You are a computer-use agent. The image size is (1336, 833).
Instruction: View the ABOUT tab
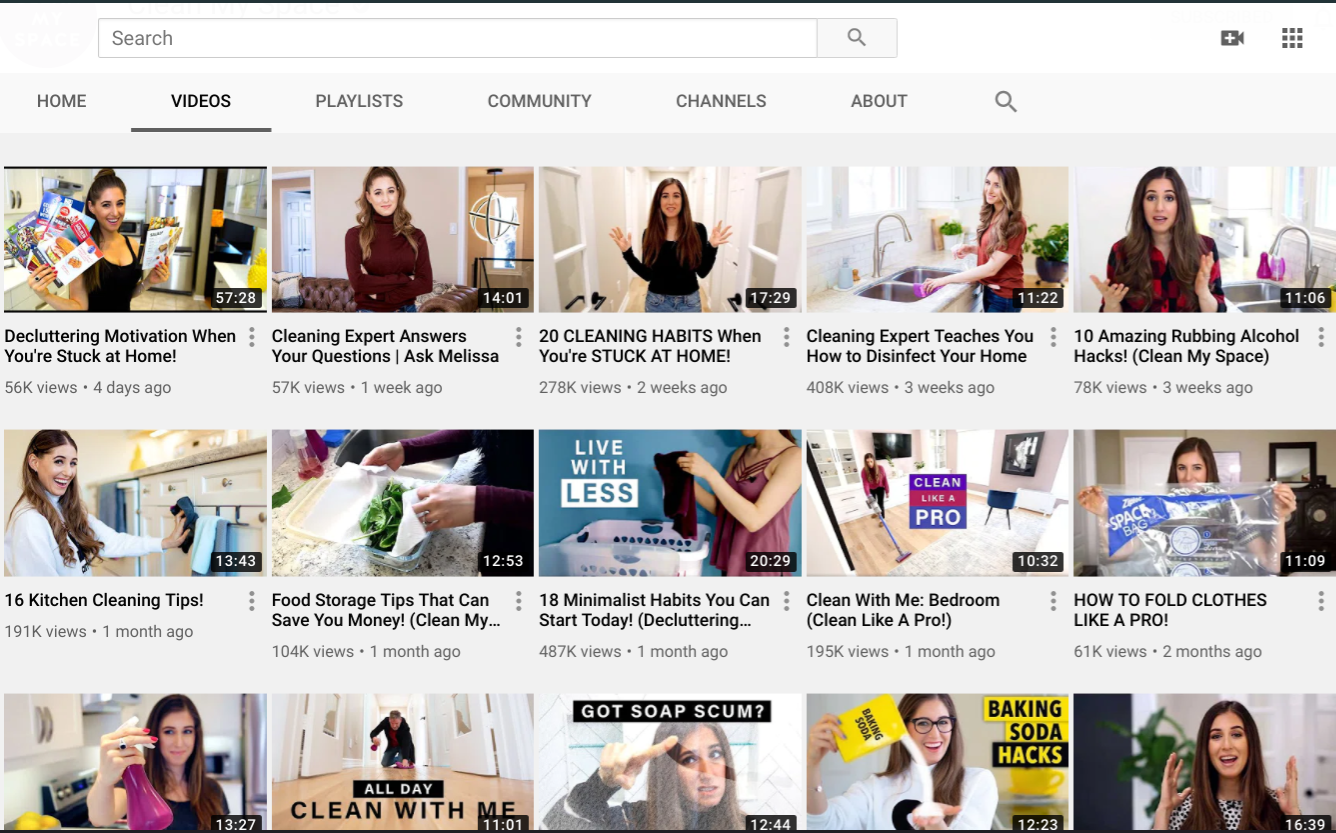click(x=879, y=101)
